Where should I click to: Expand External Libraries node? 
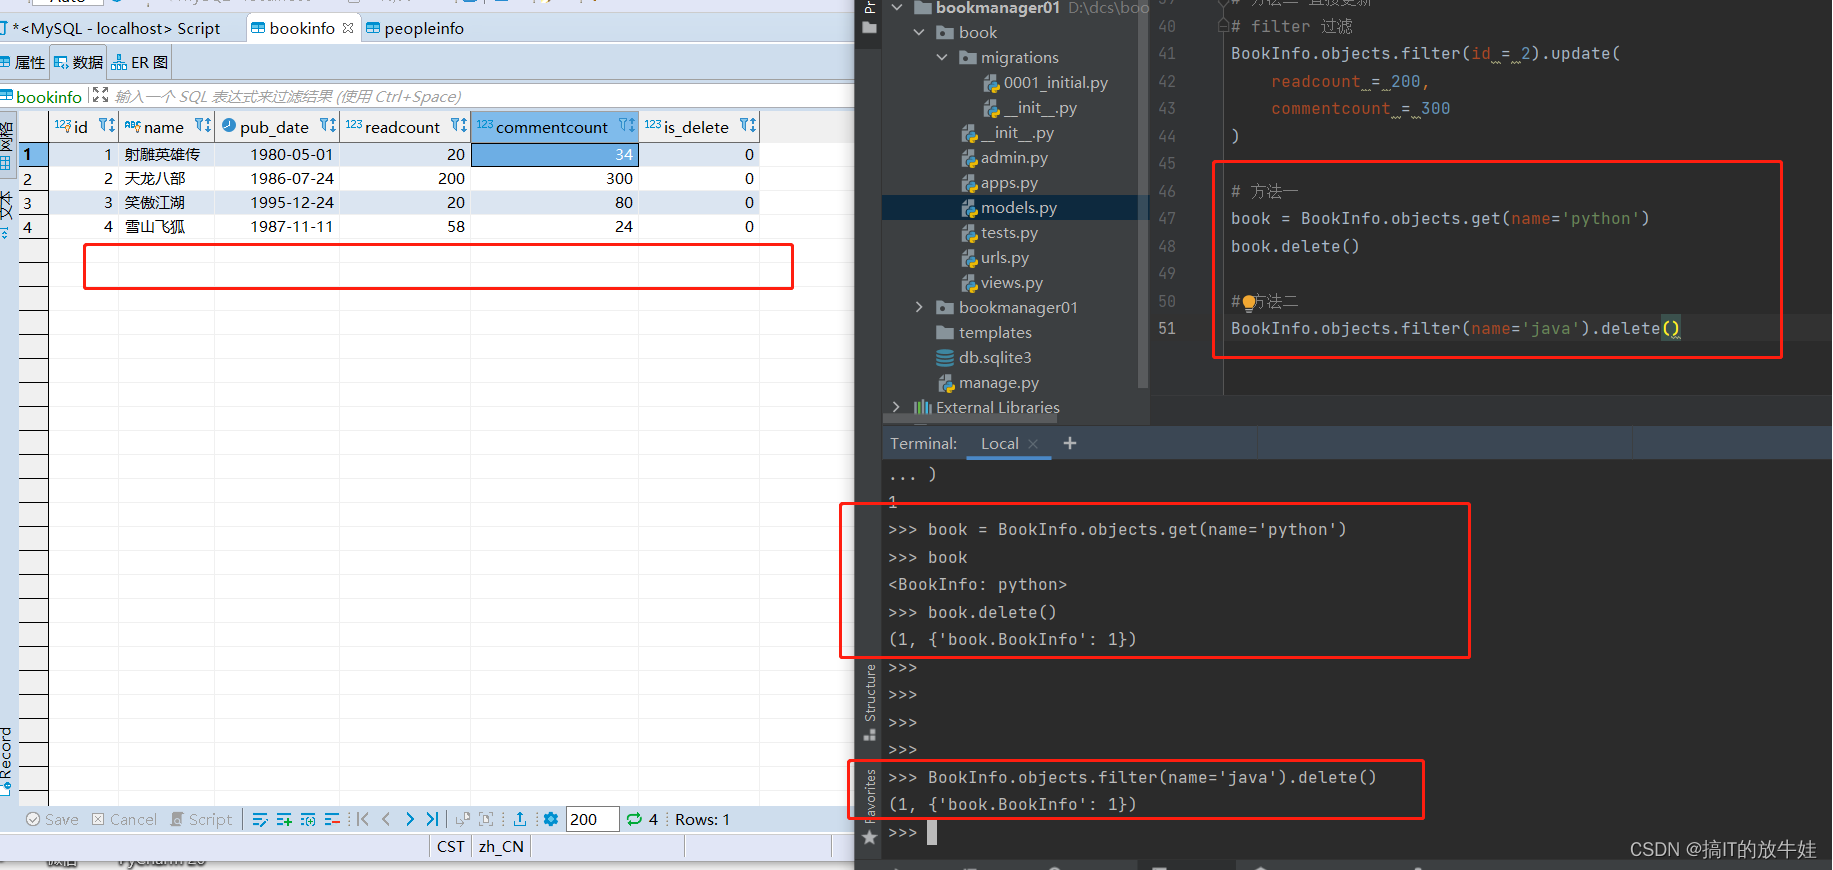pyautogui.click(x=897, y=408)
